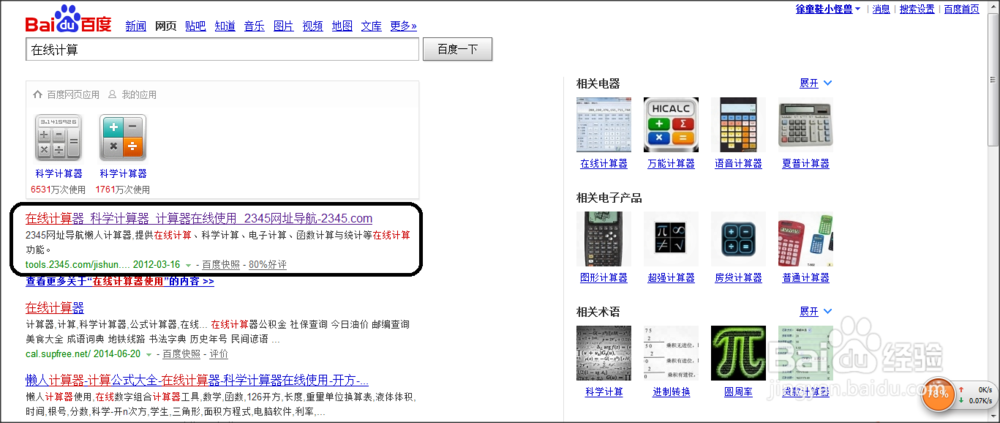1000x423 pixels.
Task: Click the 夏普计算器 thumbnail image
Action: click(805, 124)
